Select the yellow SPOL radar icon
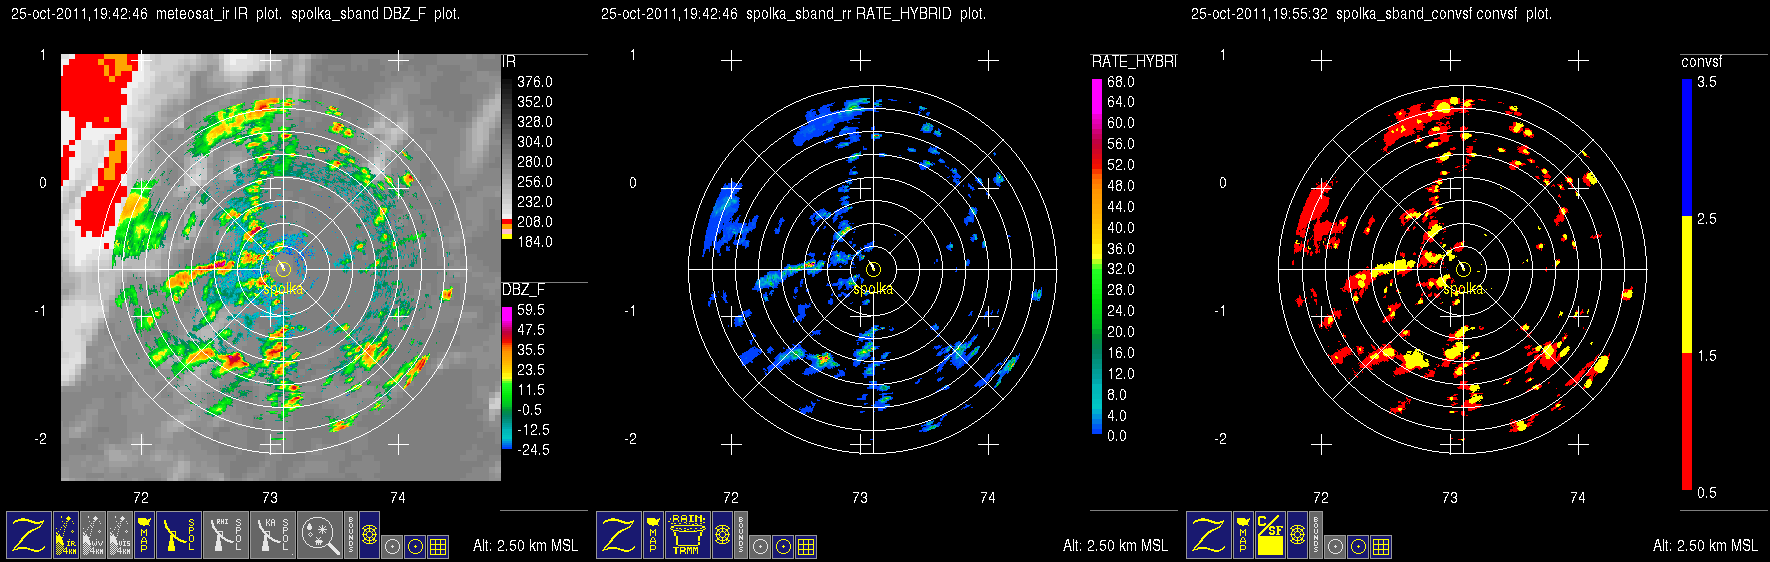 pyautogui.click(x=179, y=535)
